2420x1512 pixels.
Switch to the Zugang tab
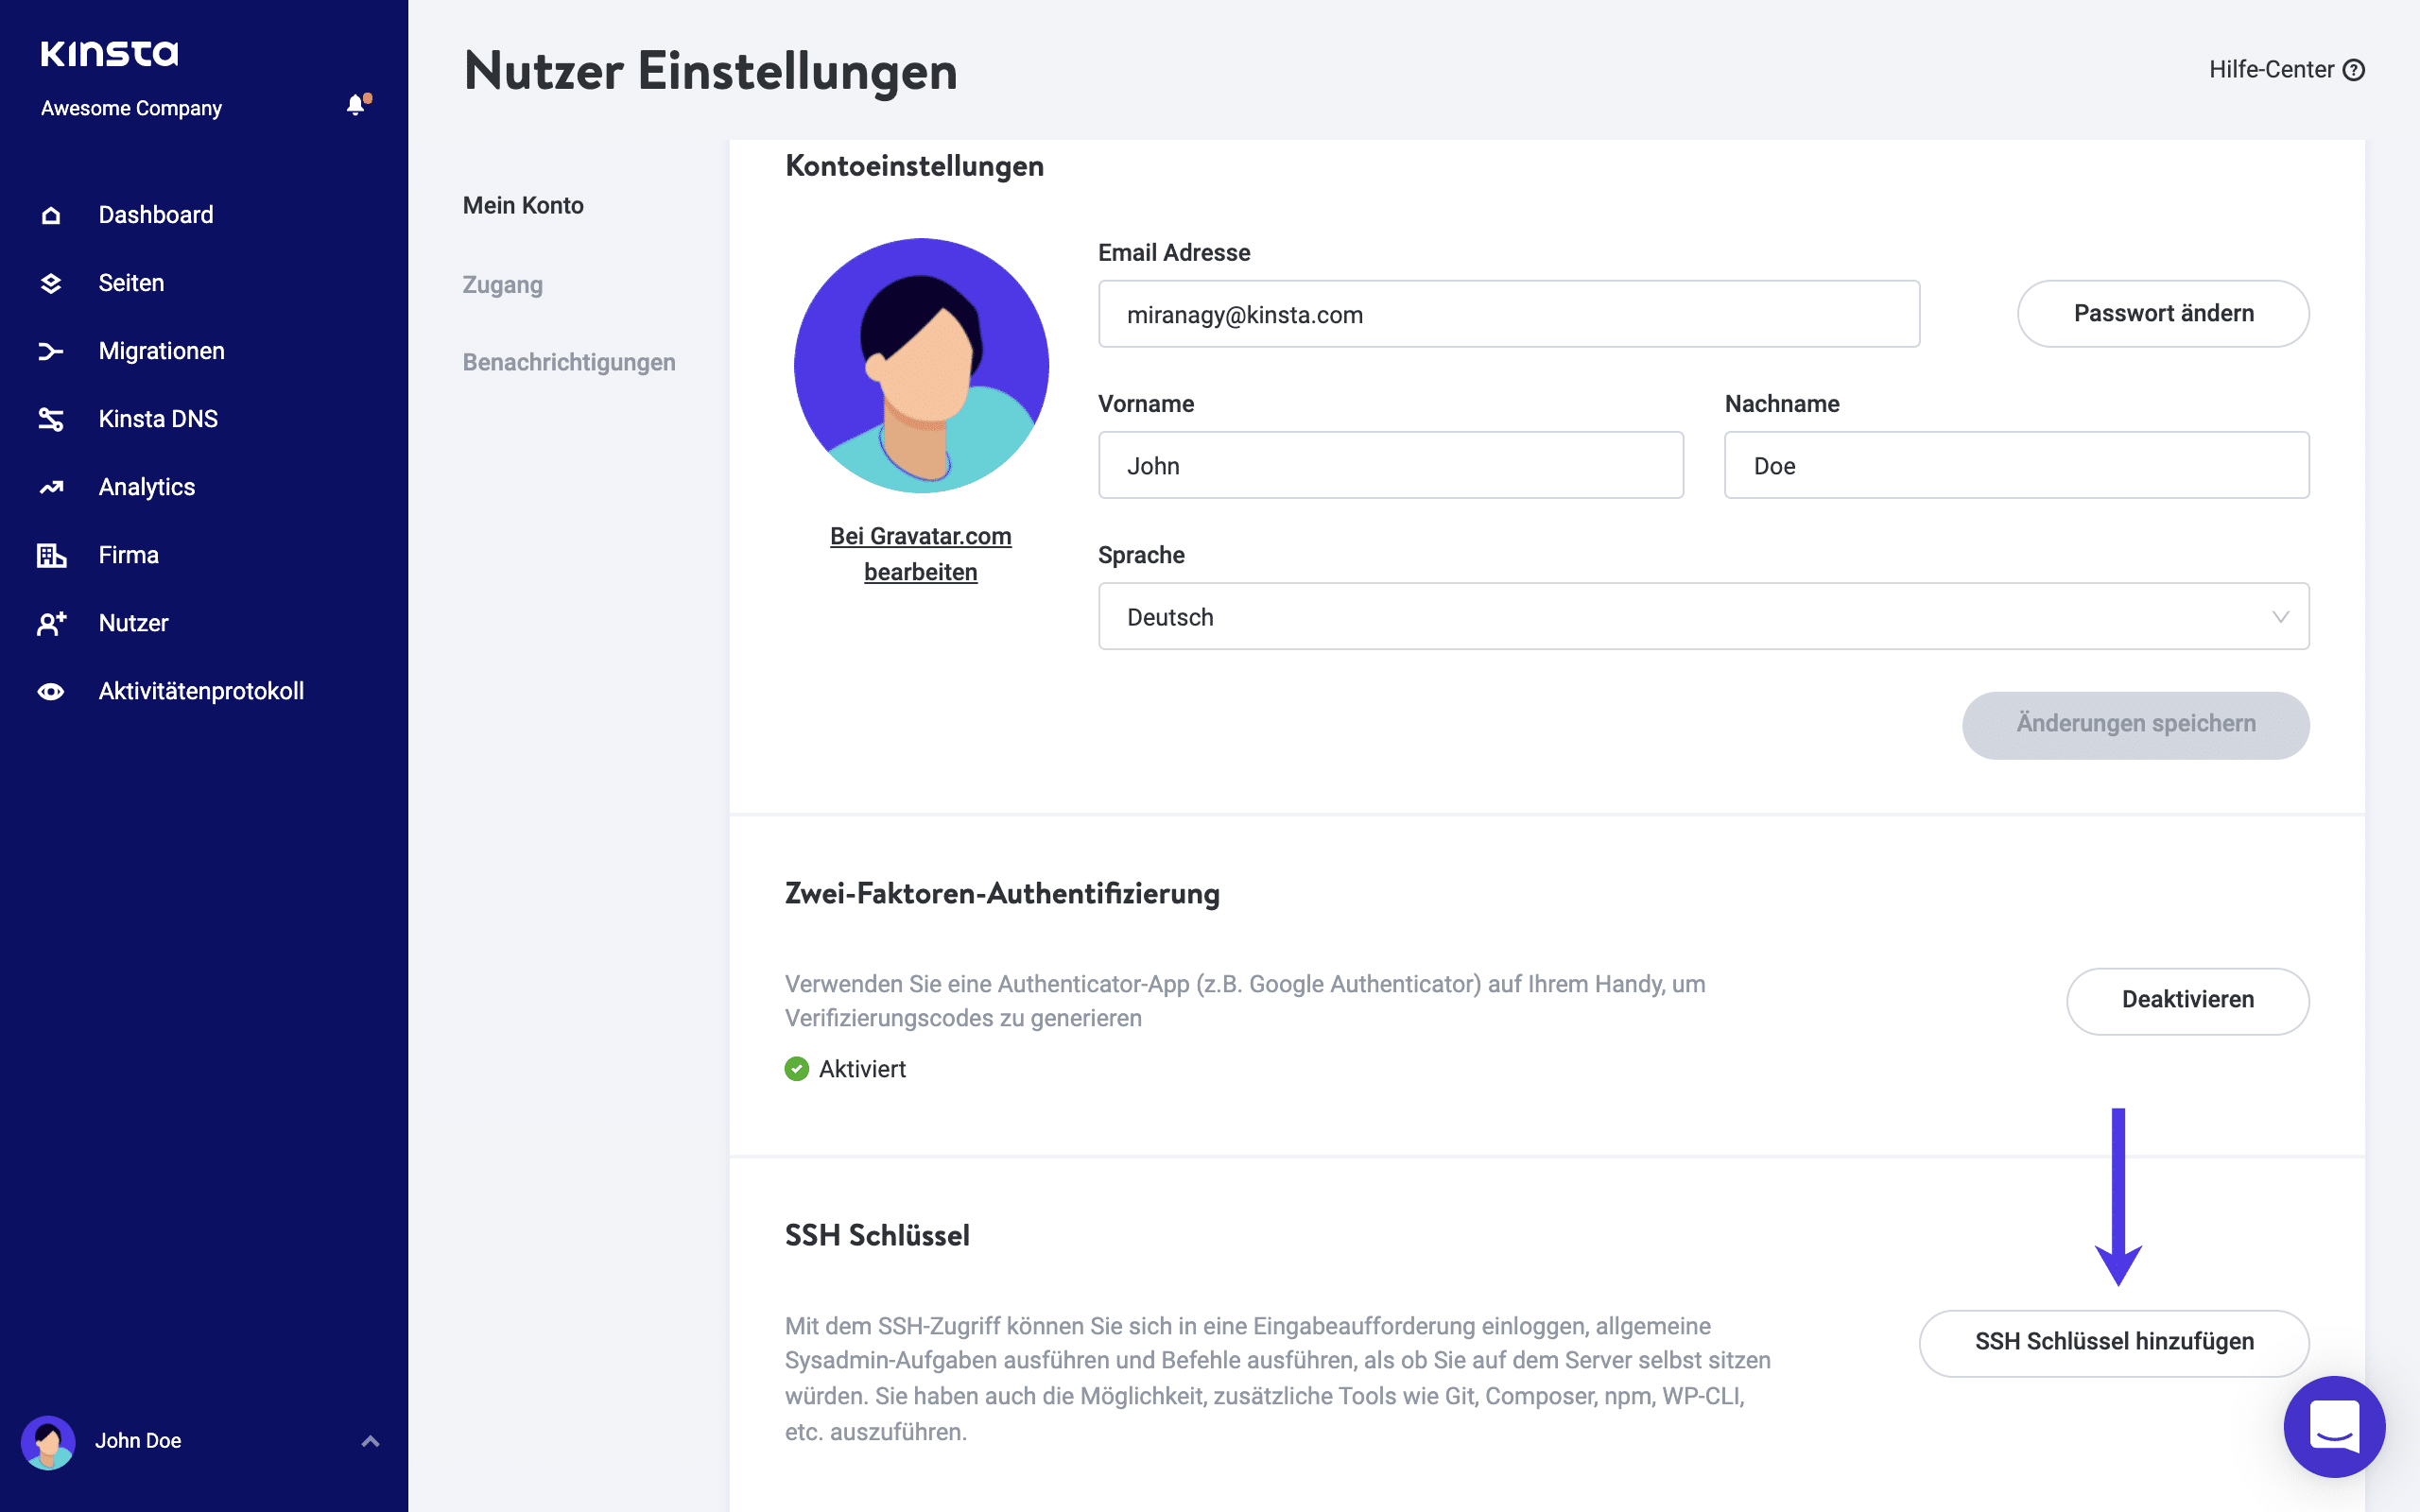coord(503,285)
